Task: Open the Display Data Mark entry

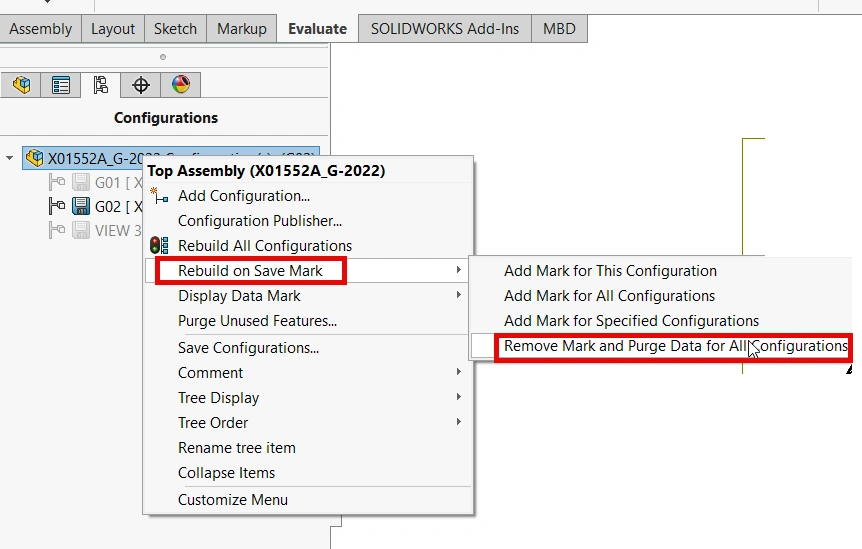Action: [x=308, y=296]
